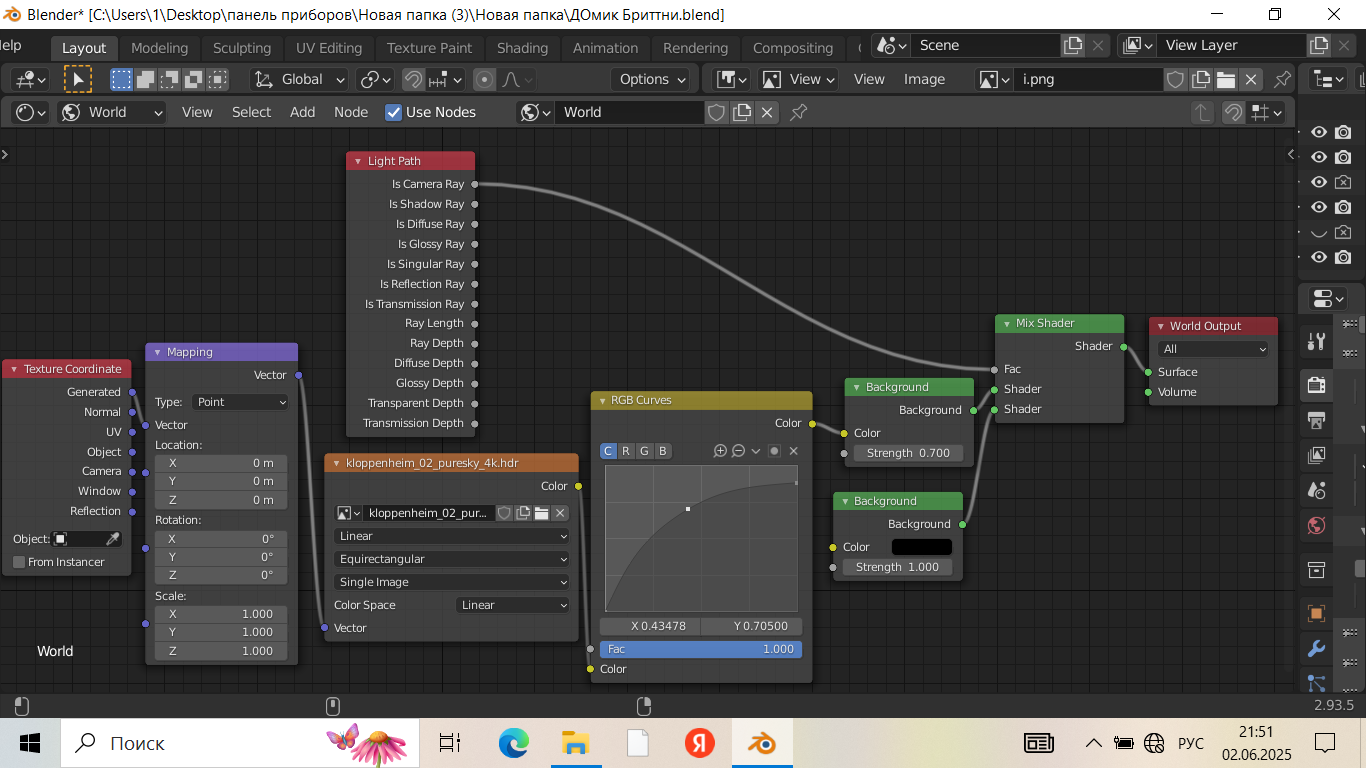Open World properties tab in sidebar

pyautogui.click(x=1316, y=525)
